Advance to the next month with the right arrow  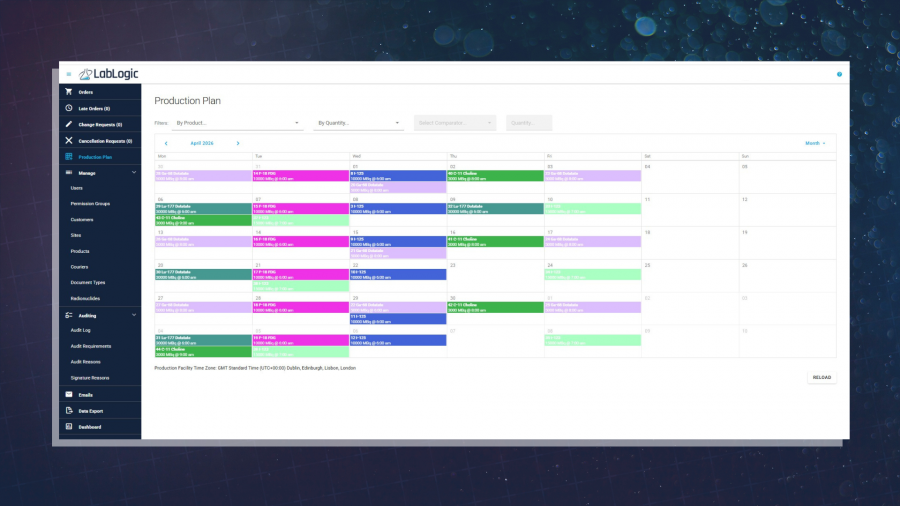click(238, 143)
